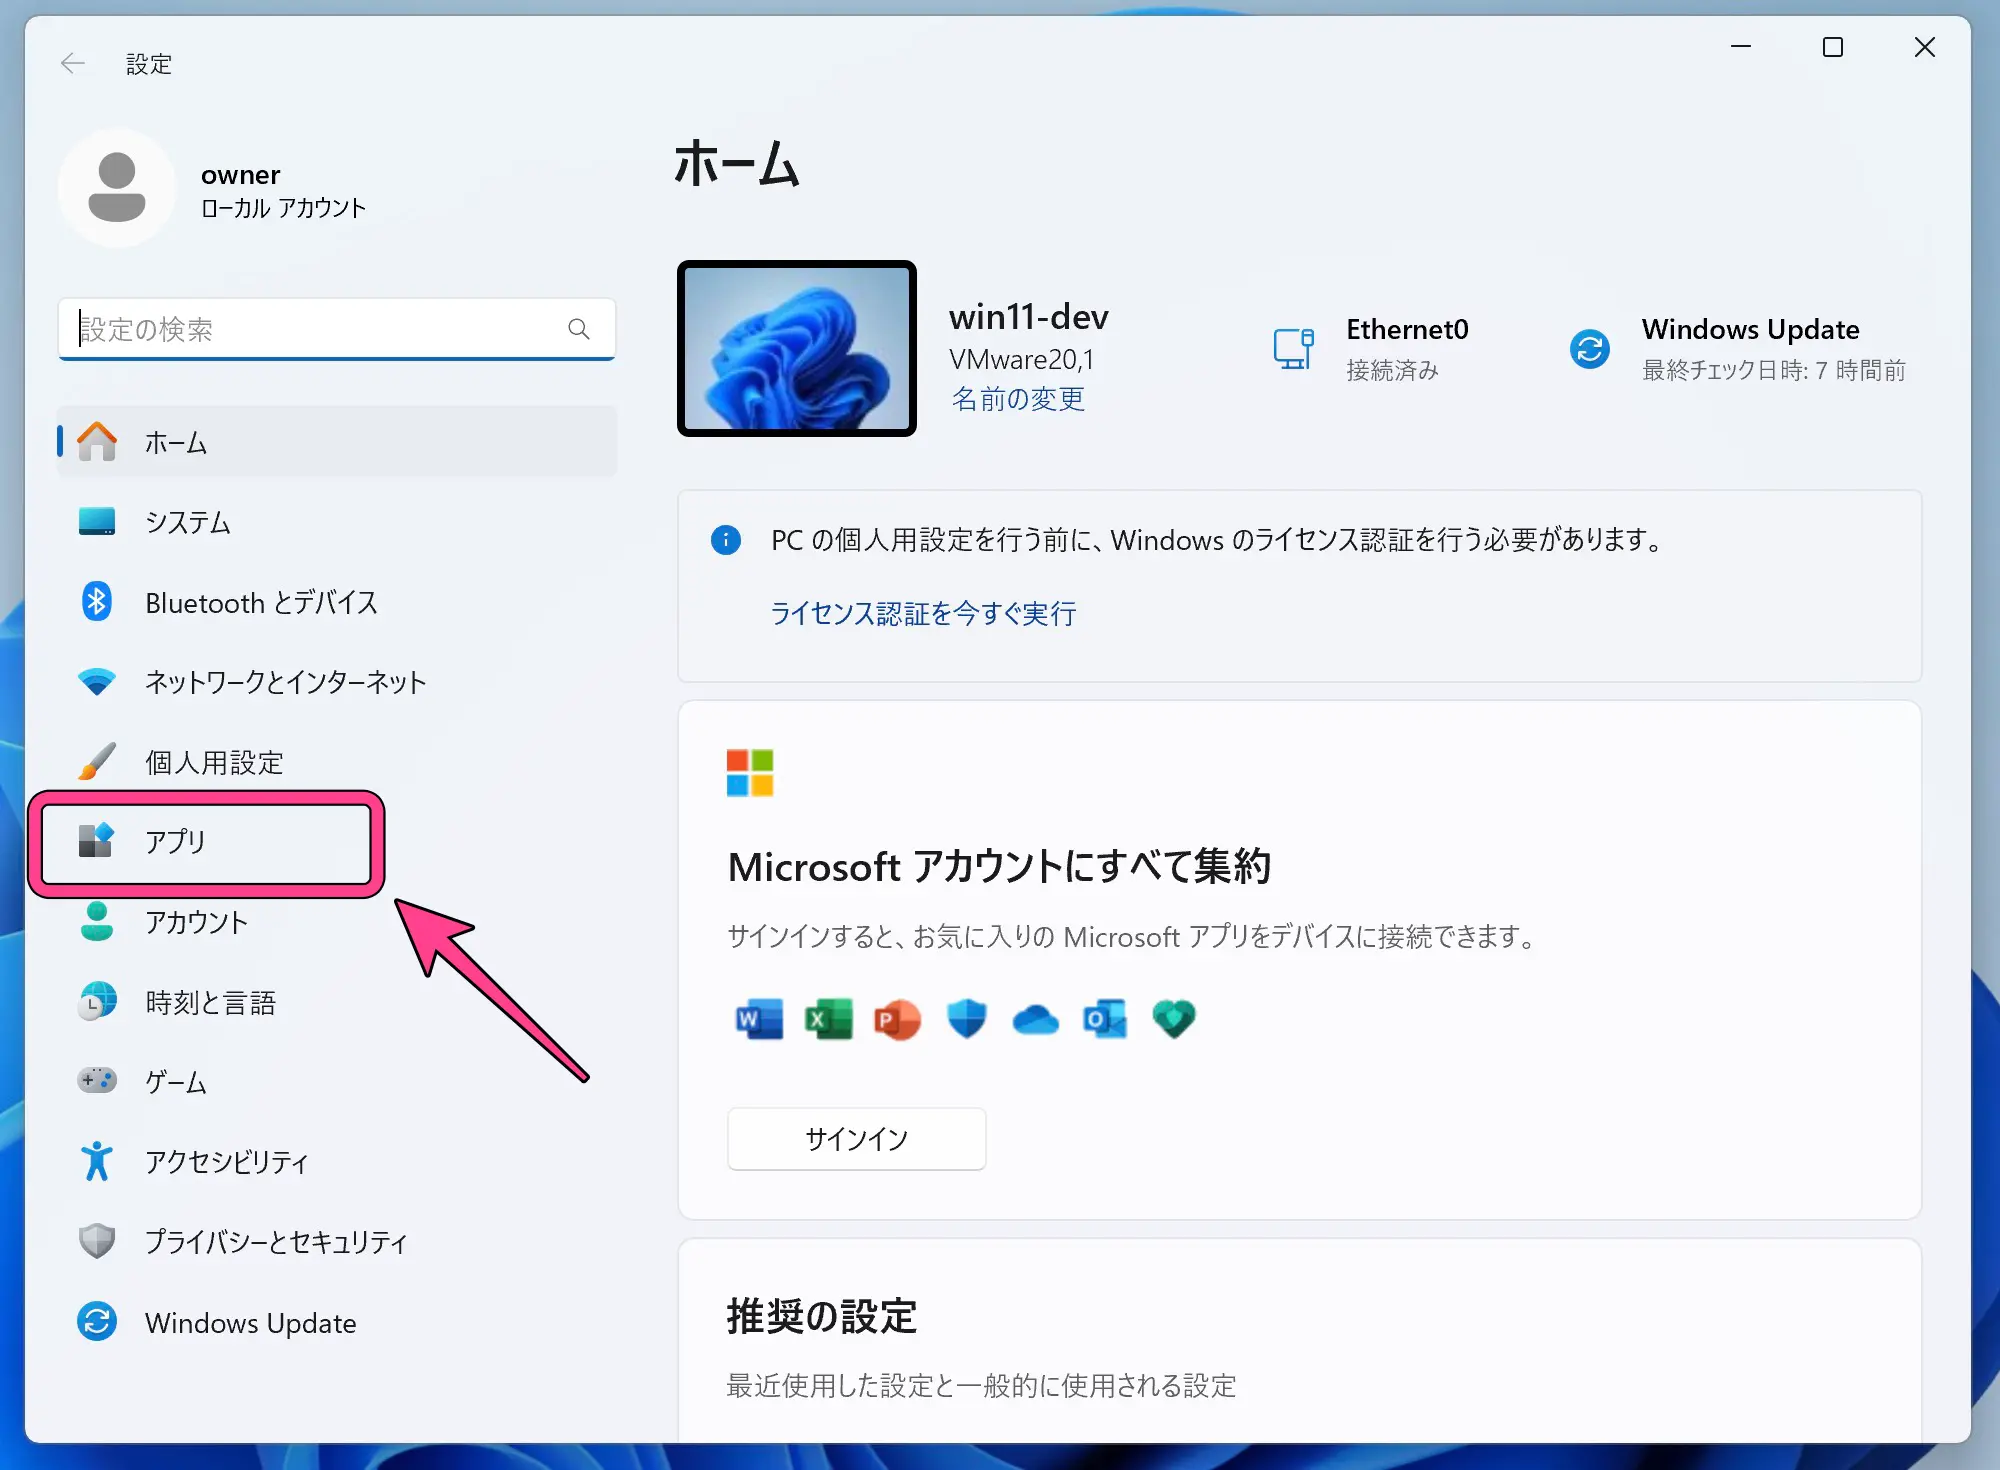Click the PowerPoint icon
Screen dimensions: 2000x1470
click(x=896, y=1019)
